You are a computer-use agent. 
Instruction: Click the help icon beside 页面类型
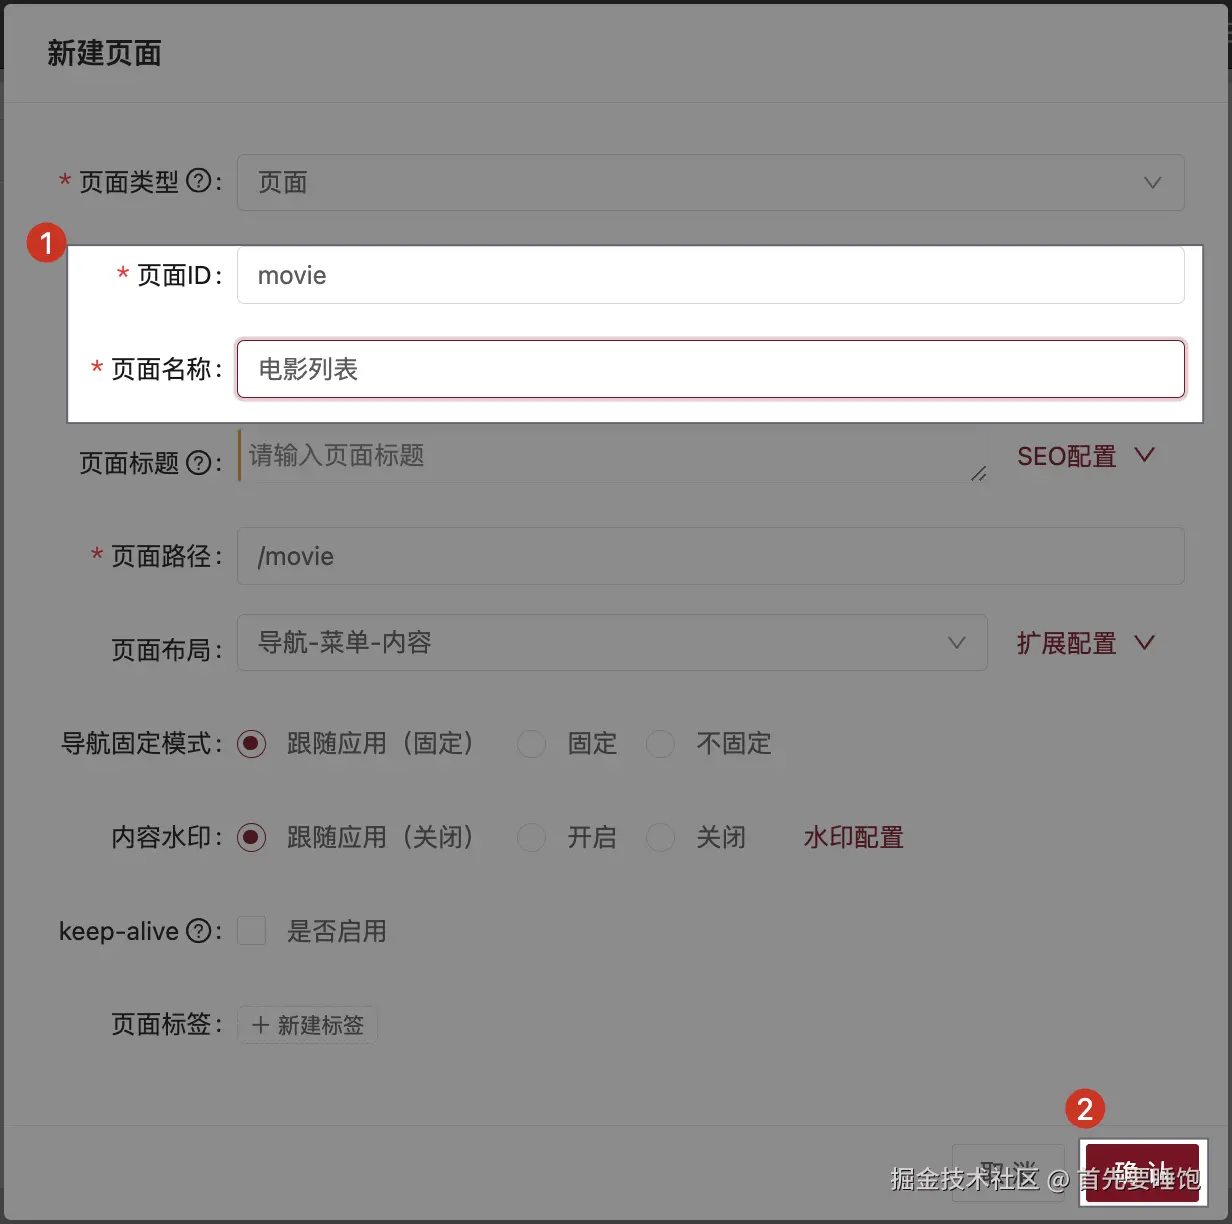[199, 181]
